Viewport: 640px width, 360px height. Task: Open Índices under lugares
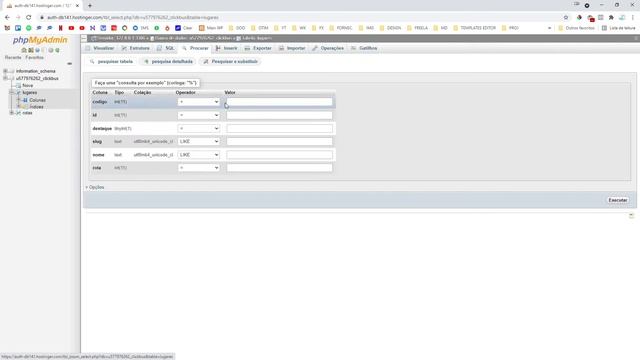[x=36, y=107]
